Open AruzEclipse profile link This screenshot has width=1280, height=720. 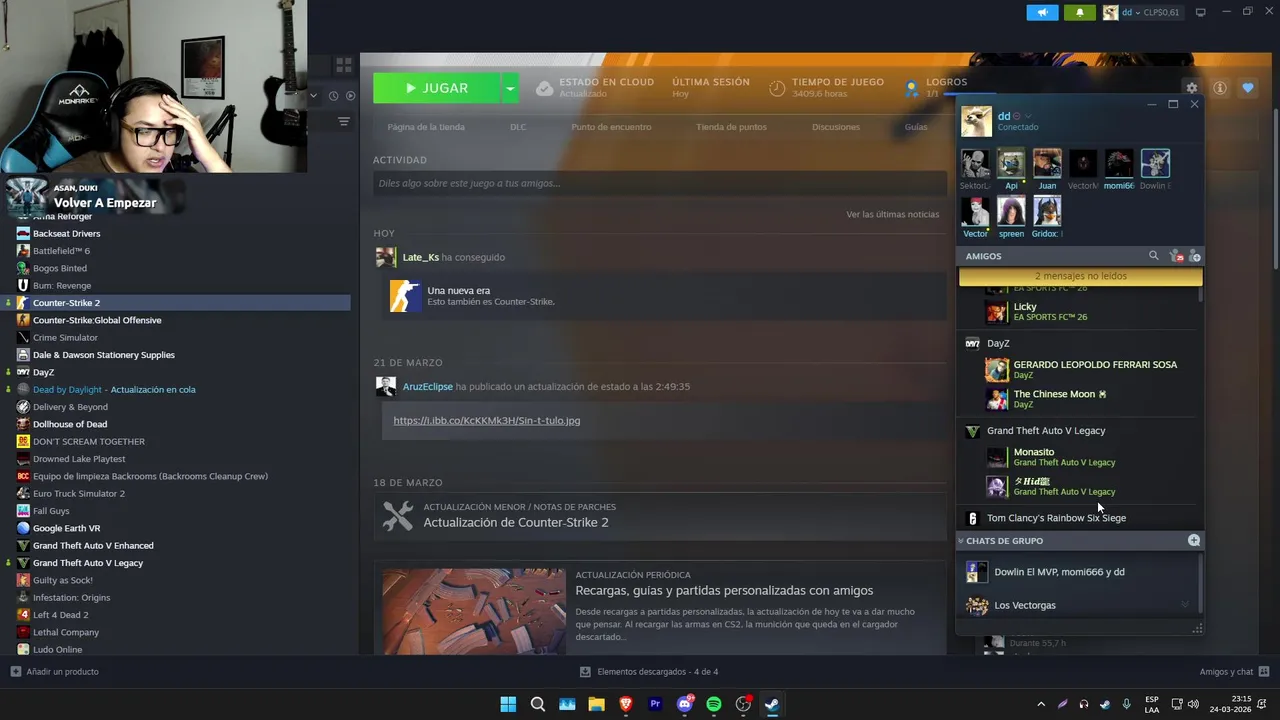pos(428,386)
